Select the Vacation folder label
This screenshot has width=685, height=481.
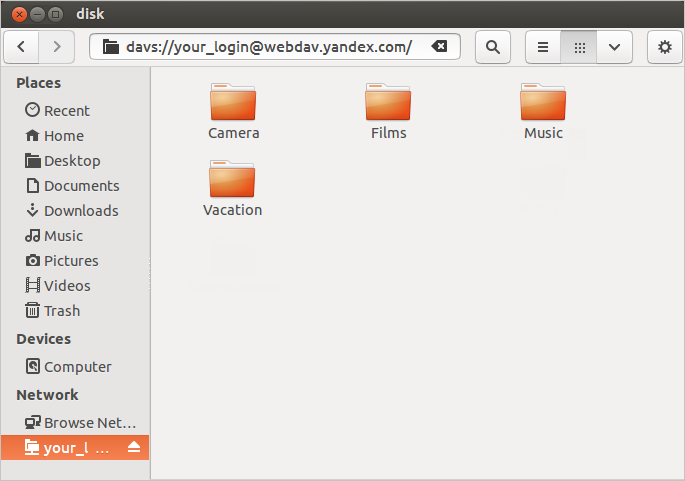click(232, 210)
